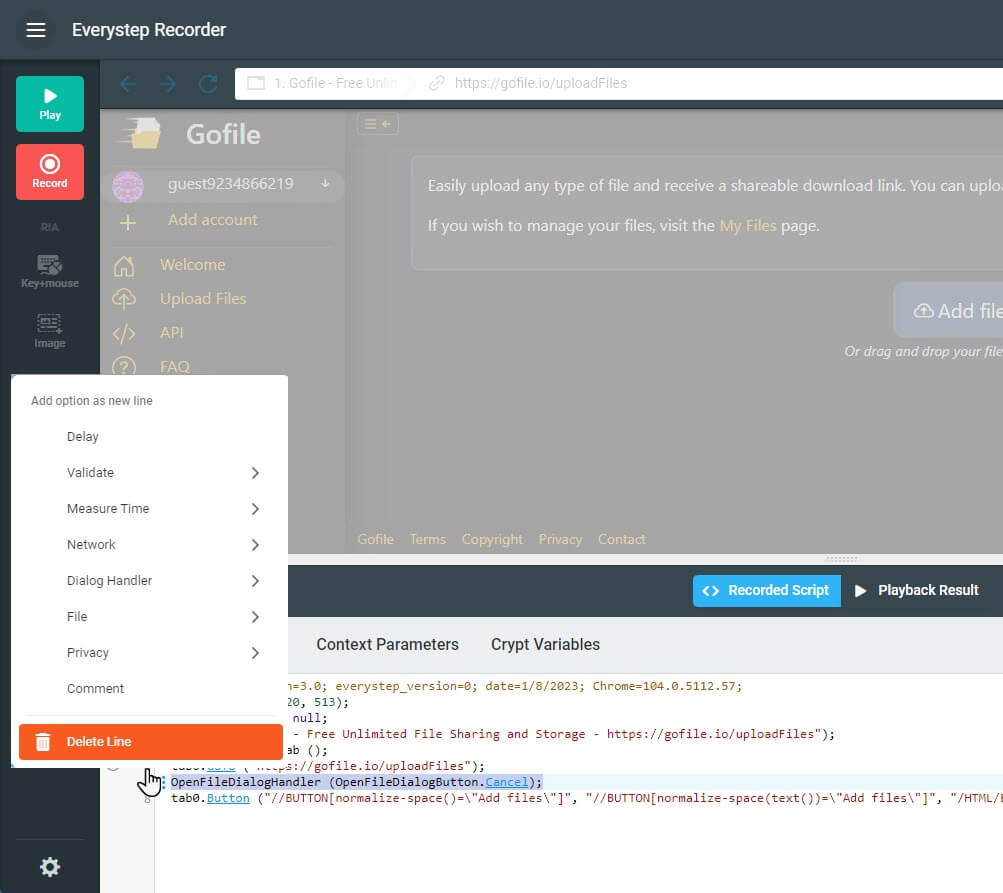Click the Play button
Screen dimensions: 1003x893
click(50, 104)
